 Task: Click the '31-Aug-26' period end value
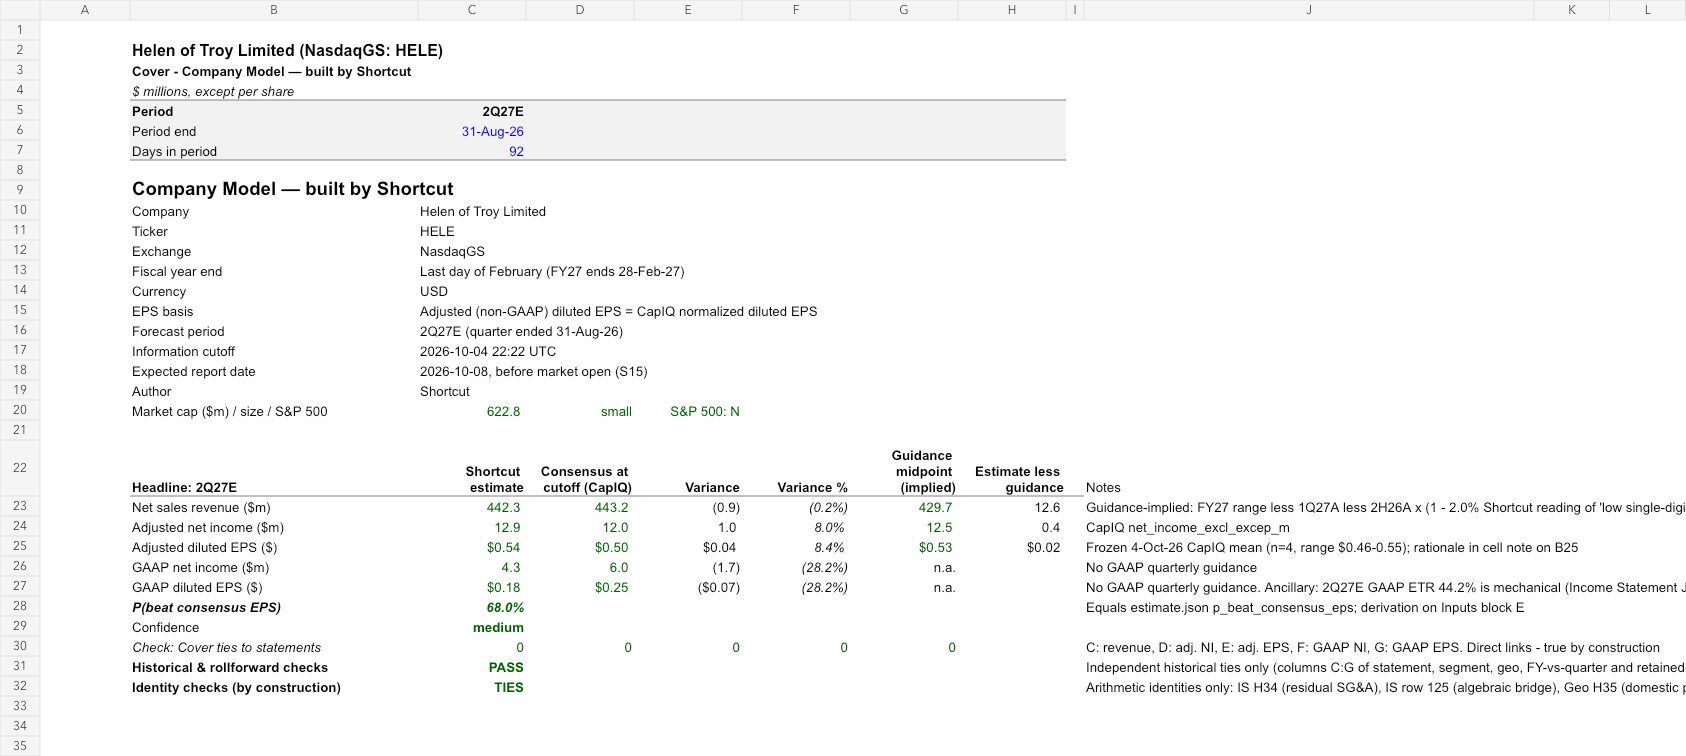pos(492,131)
